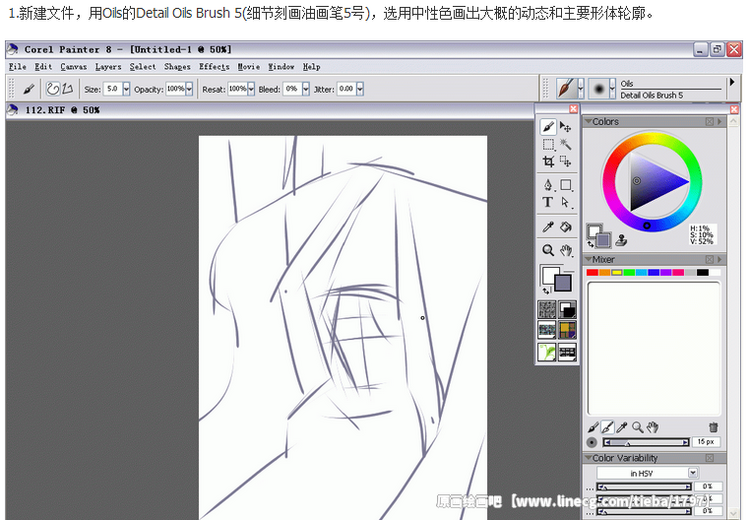Open the File menu
Screen dimensions: 750x520
pos(18,66)
